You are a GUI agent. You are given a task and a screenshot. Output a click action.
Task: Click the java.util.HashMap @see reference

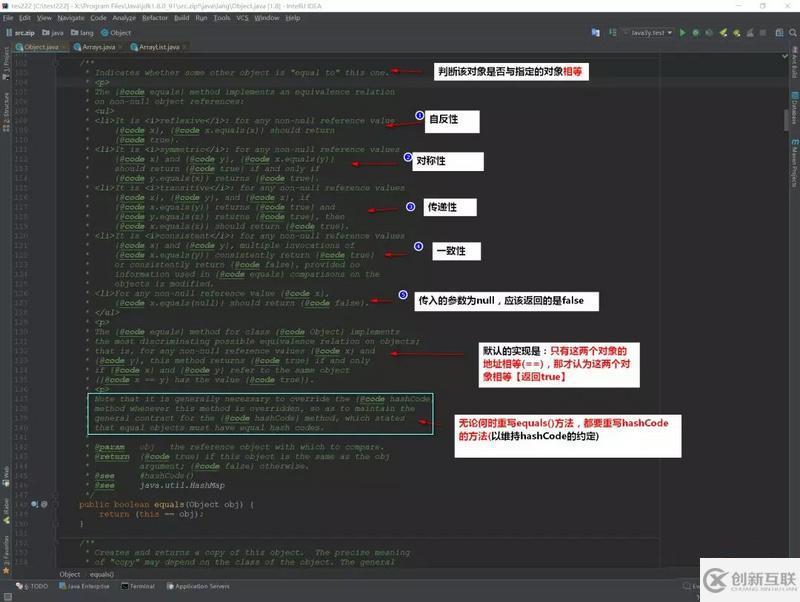[182, 485]
